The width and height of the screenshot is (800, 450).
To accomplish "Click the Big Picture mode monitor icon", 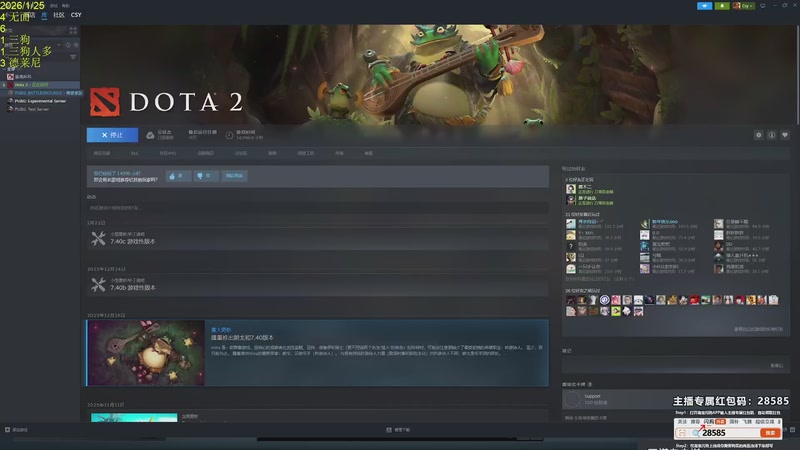I will click(x=763, y=6).
